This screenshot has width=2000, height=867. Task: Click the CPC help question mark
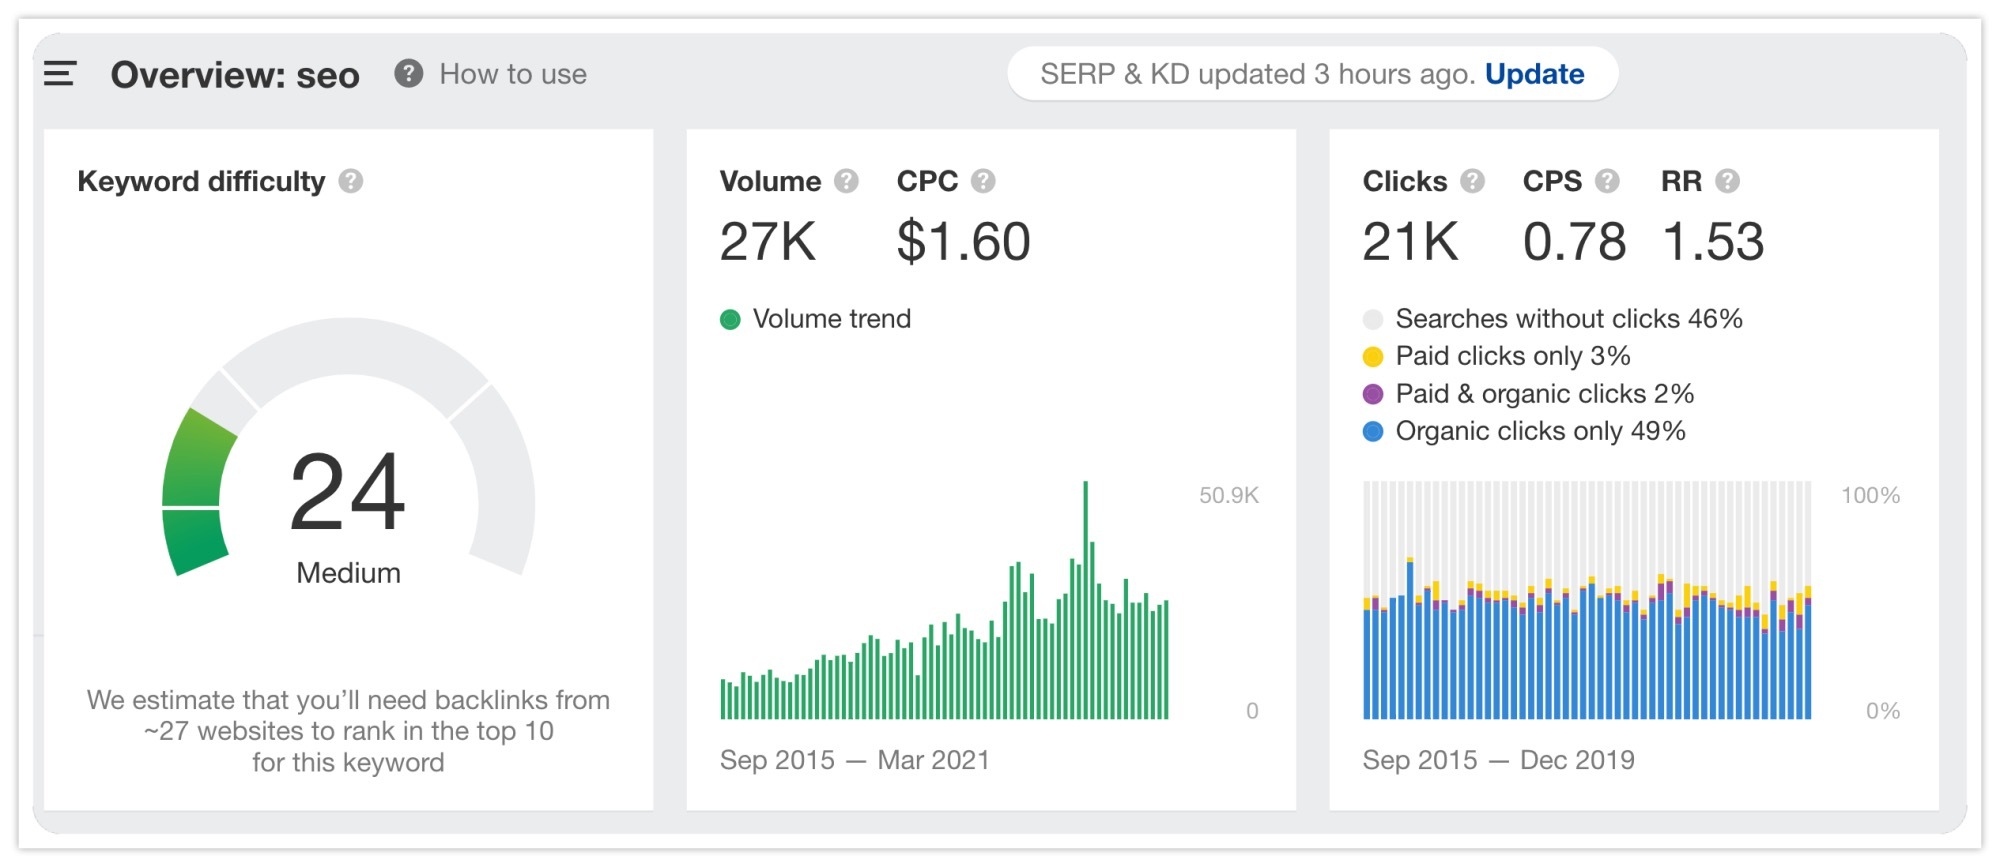983,181
